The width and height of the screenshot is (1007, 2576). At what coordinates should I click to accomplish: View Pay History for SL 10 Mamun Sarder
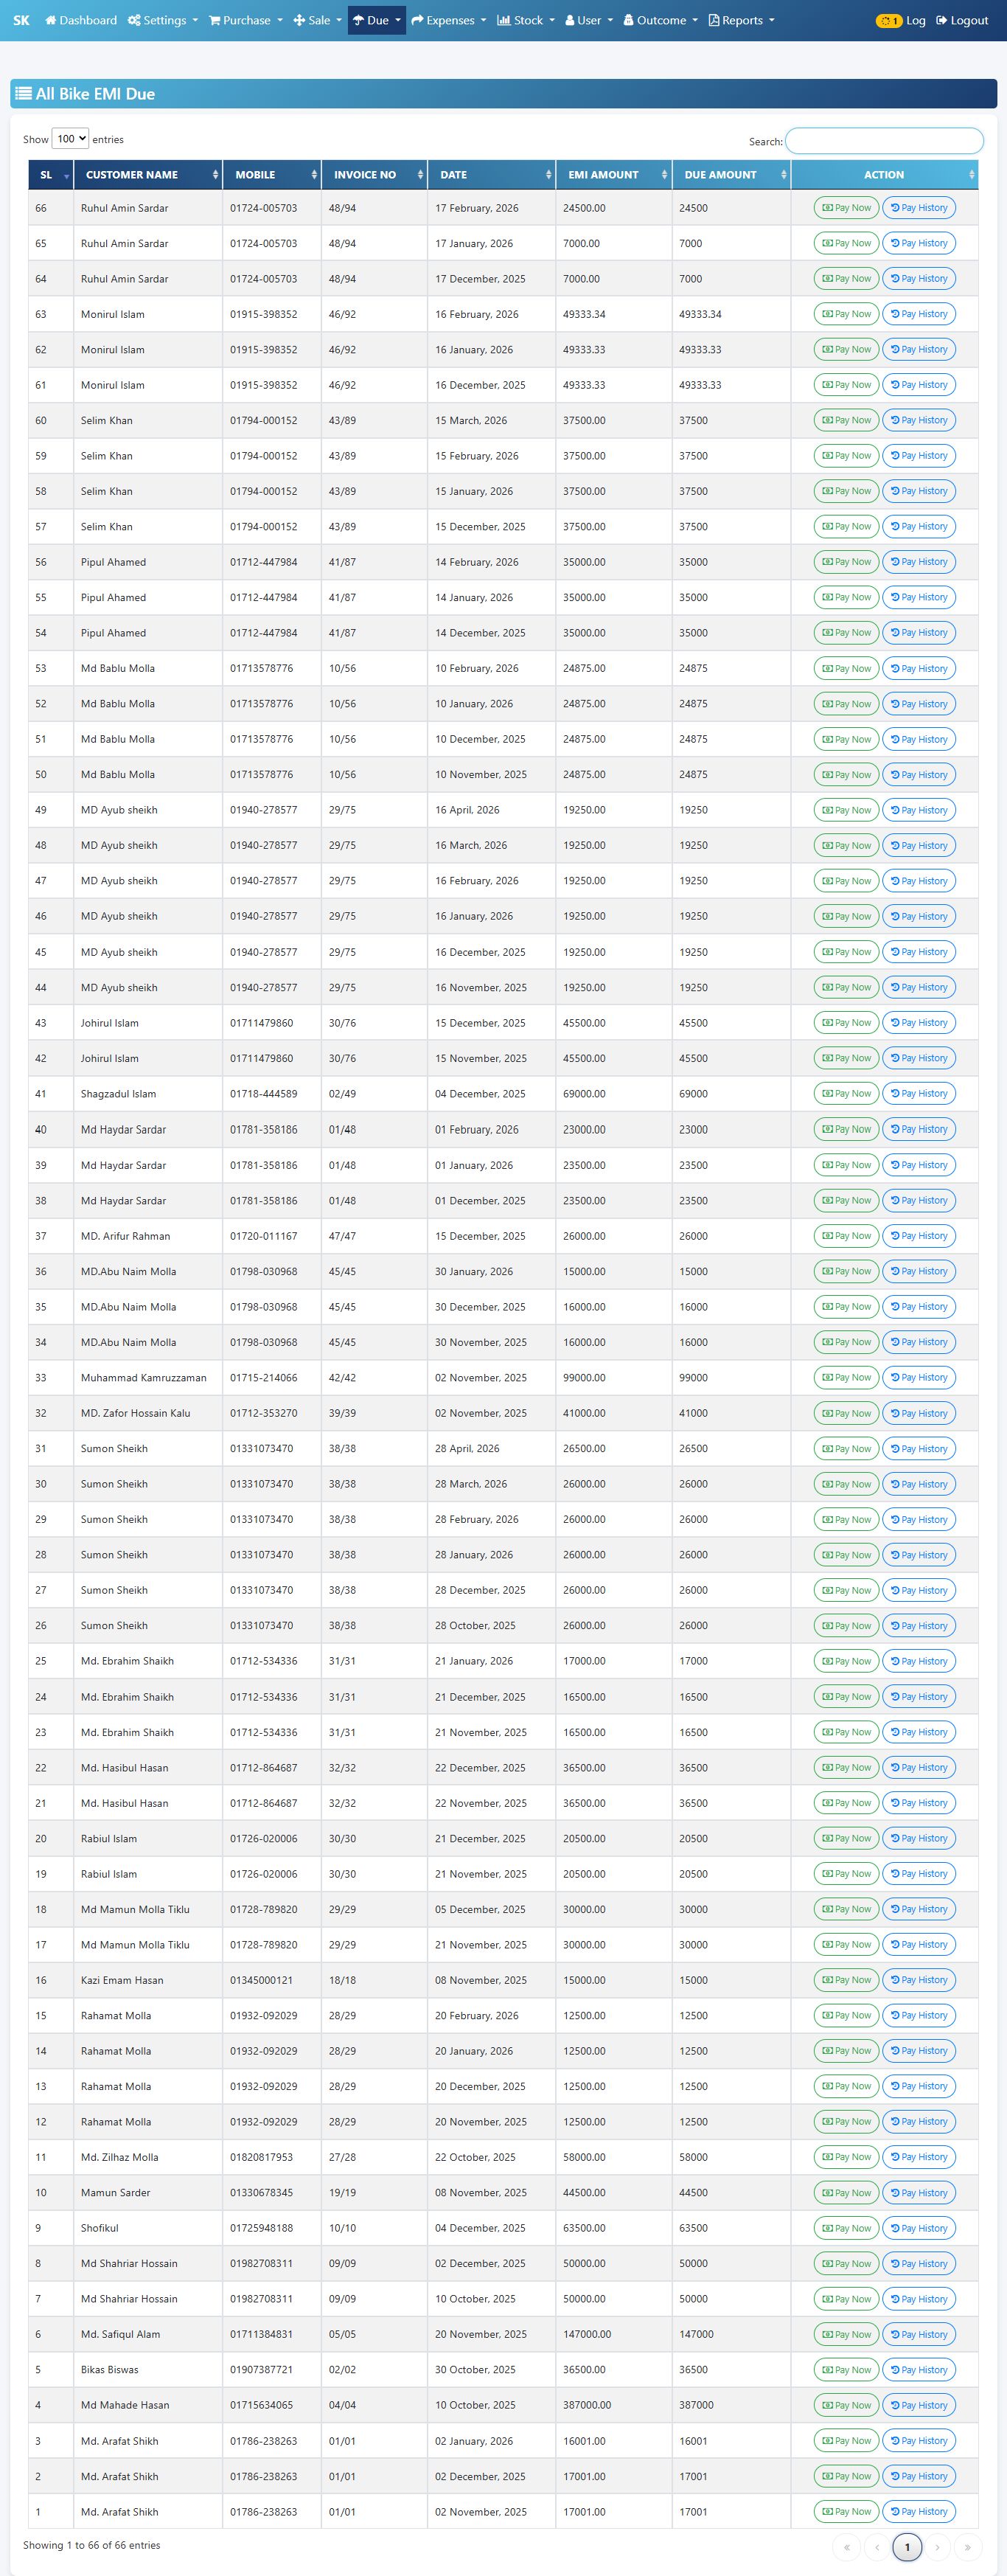point(919,2193)
